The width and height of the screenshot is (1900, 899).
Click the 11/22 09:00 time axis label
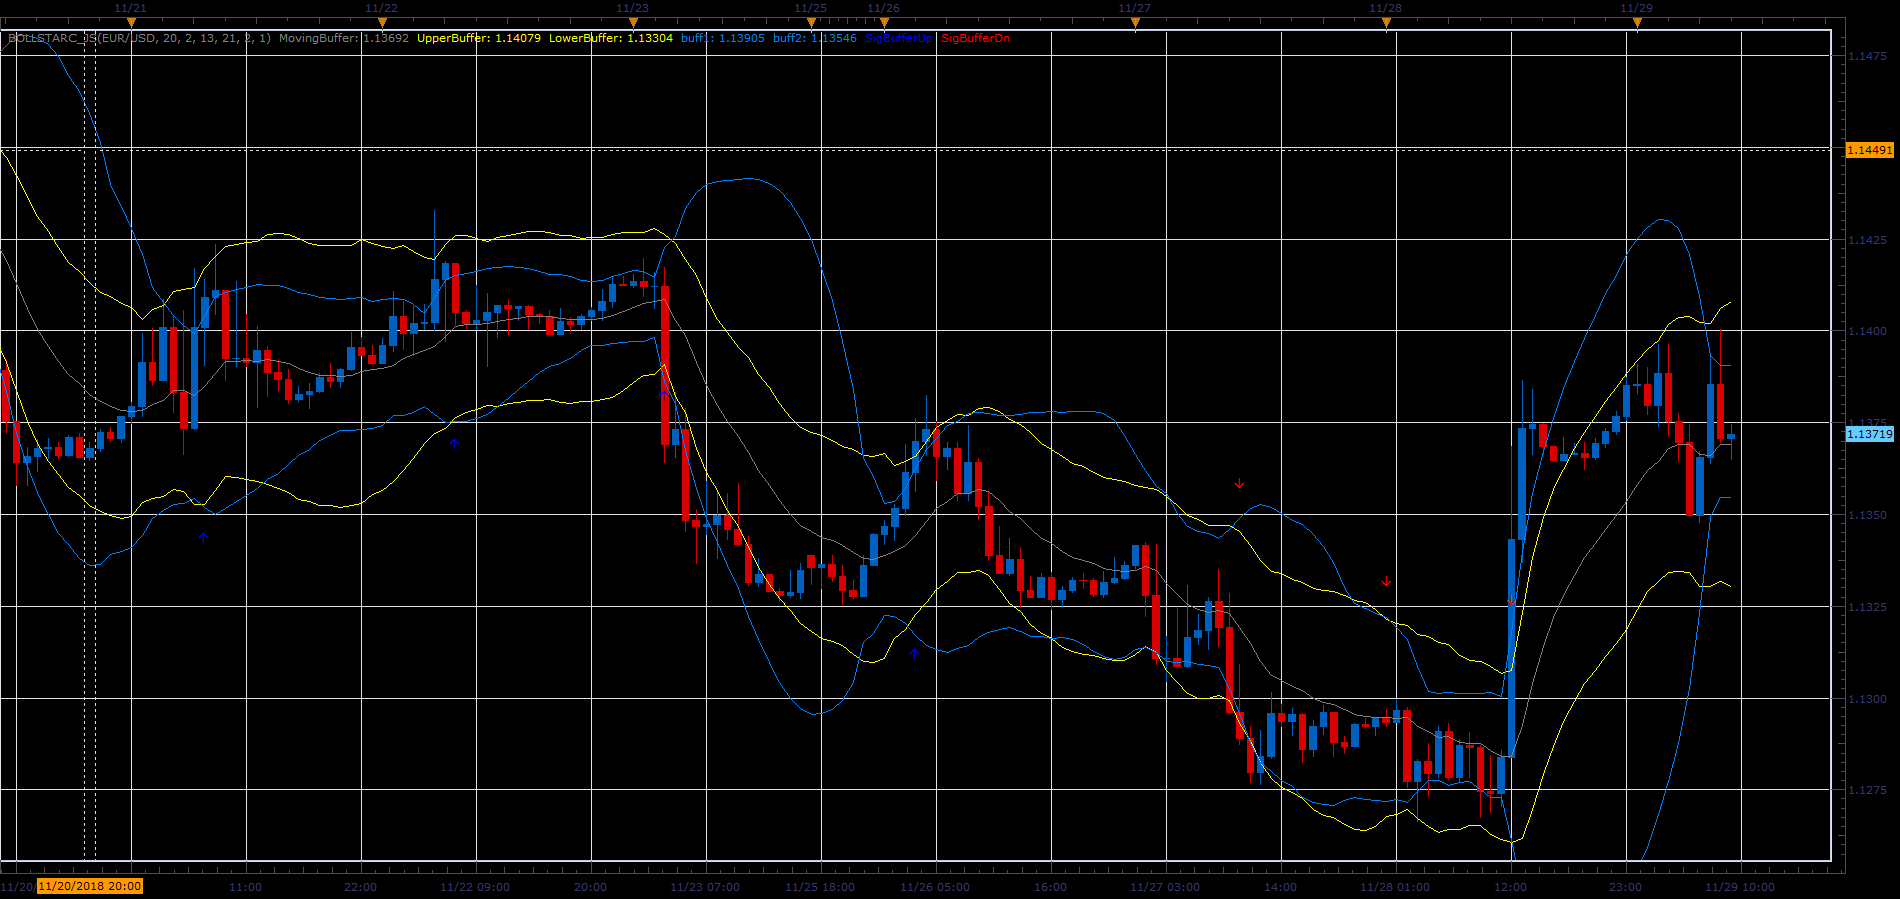tap(475, 887)
